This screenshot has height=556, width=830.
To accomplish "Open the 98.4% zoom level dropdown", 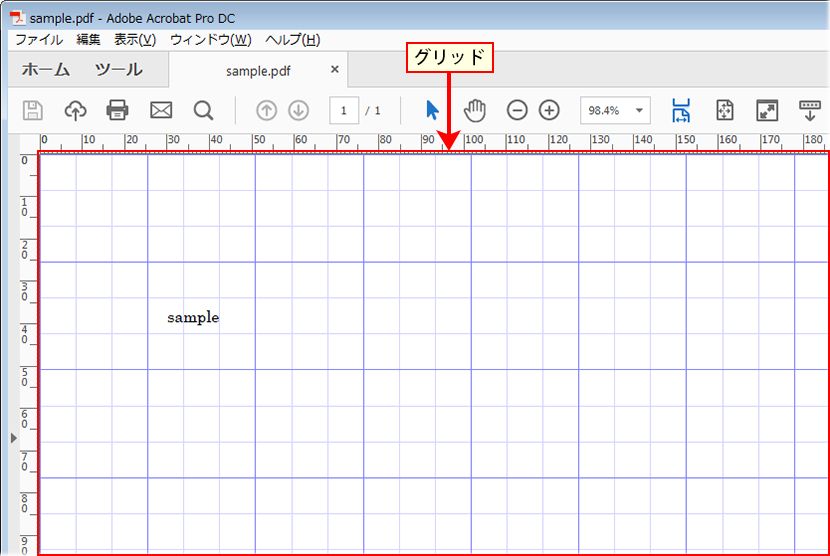I will [615, 110].
